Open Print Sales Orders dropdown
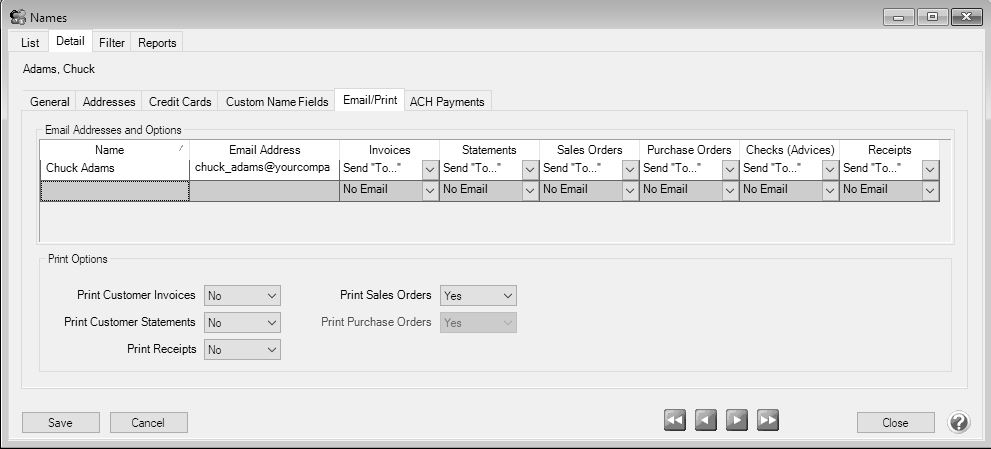Viewport: 991px width, 449px height. (x=478, y=296)
